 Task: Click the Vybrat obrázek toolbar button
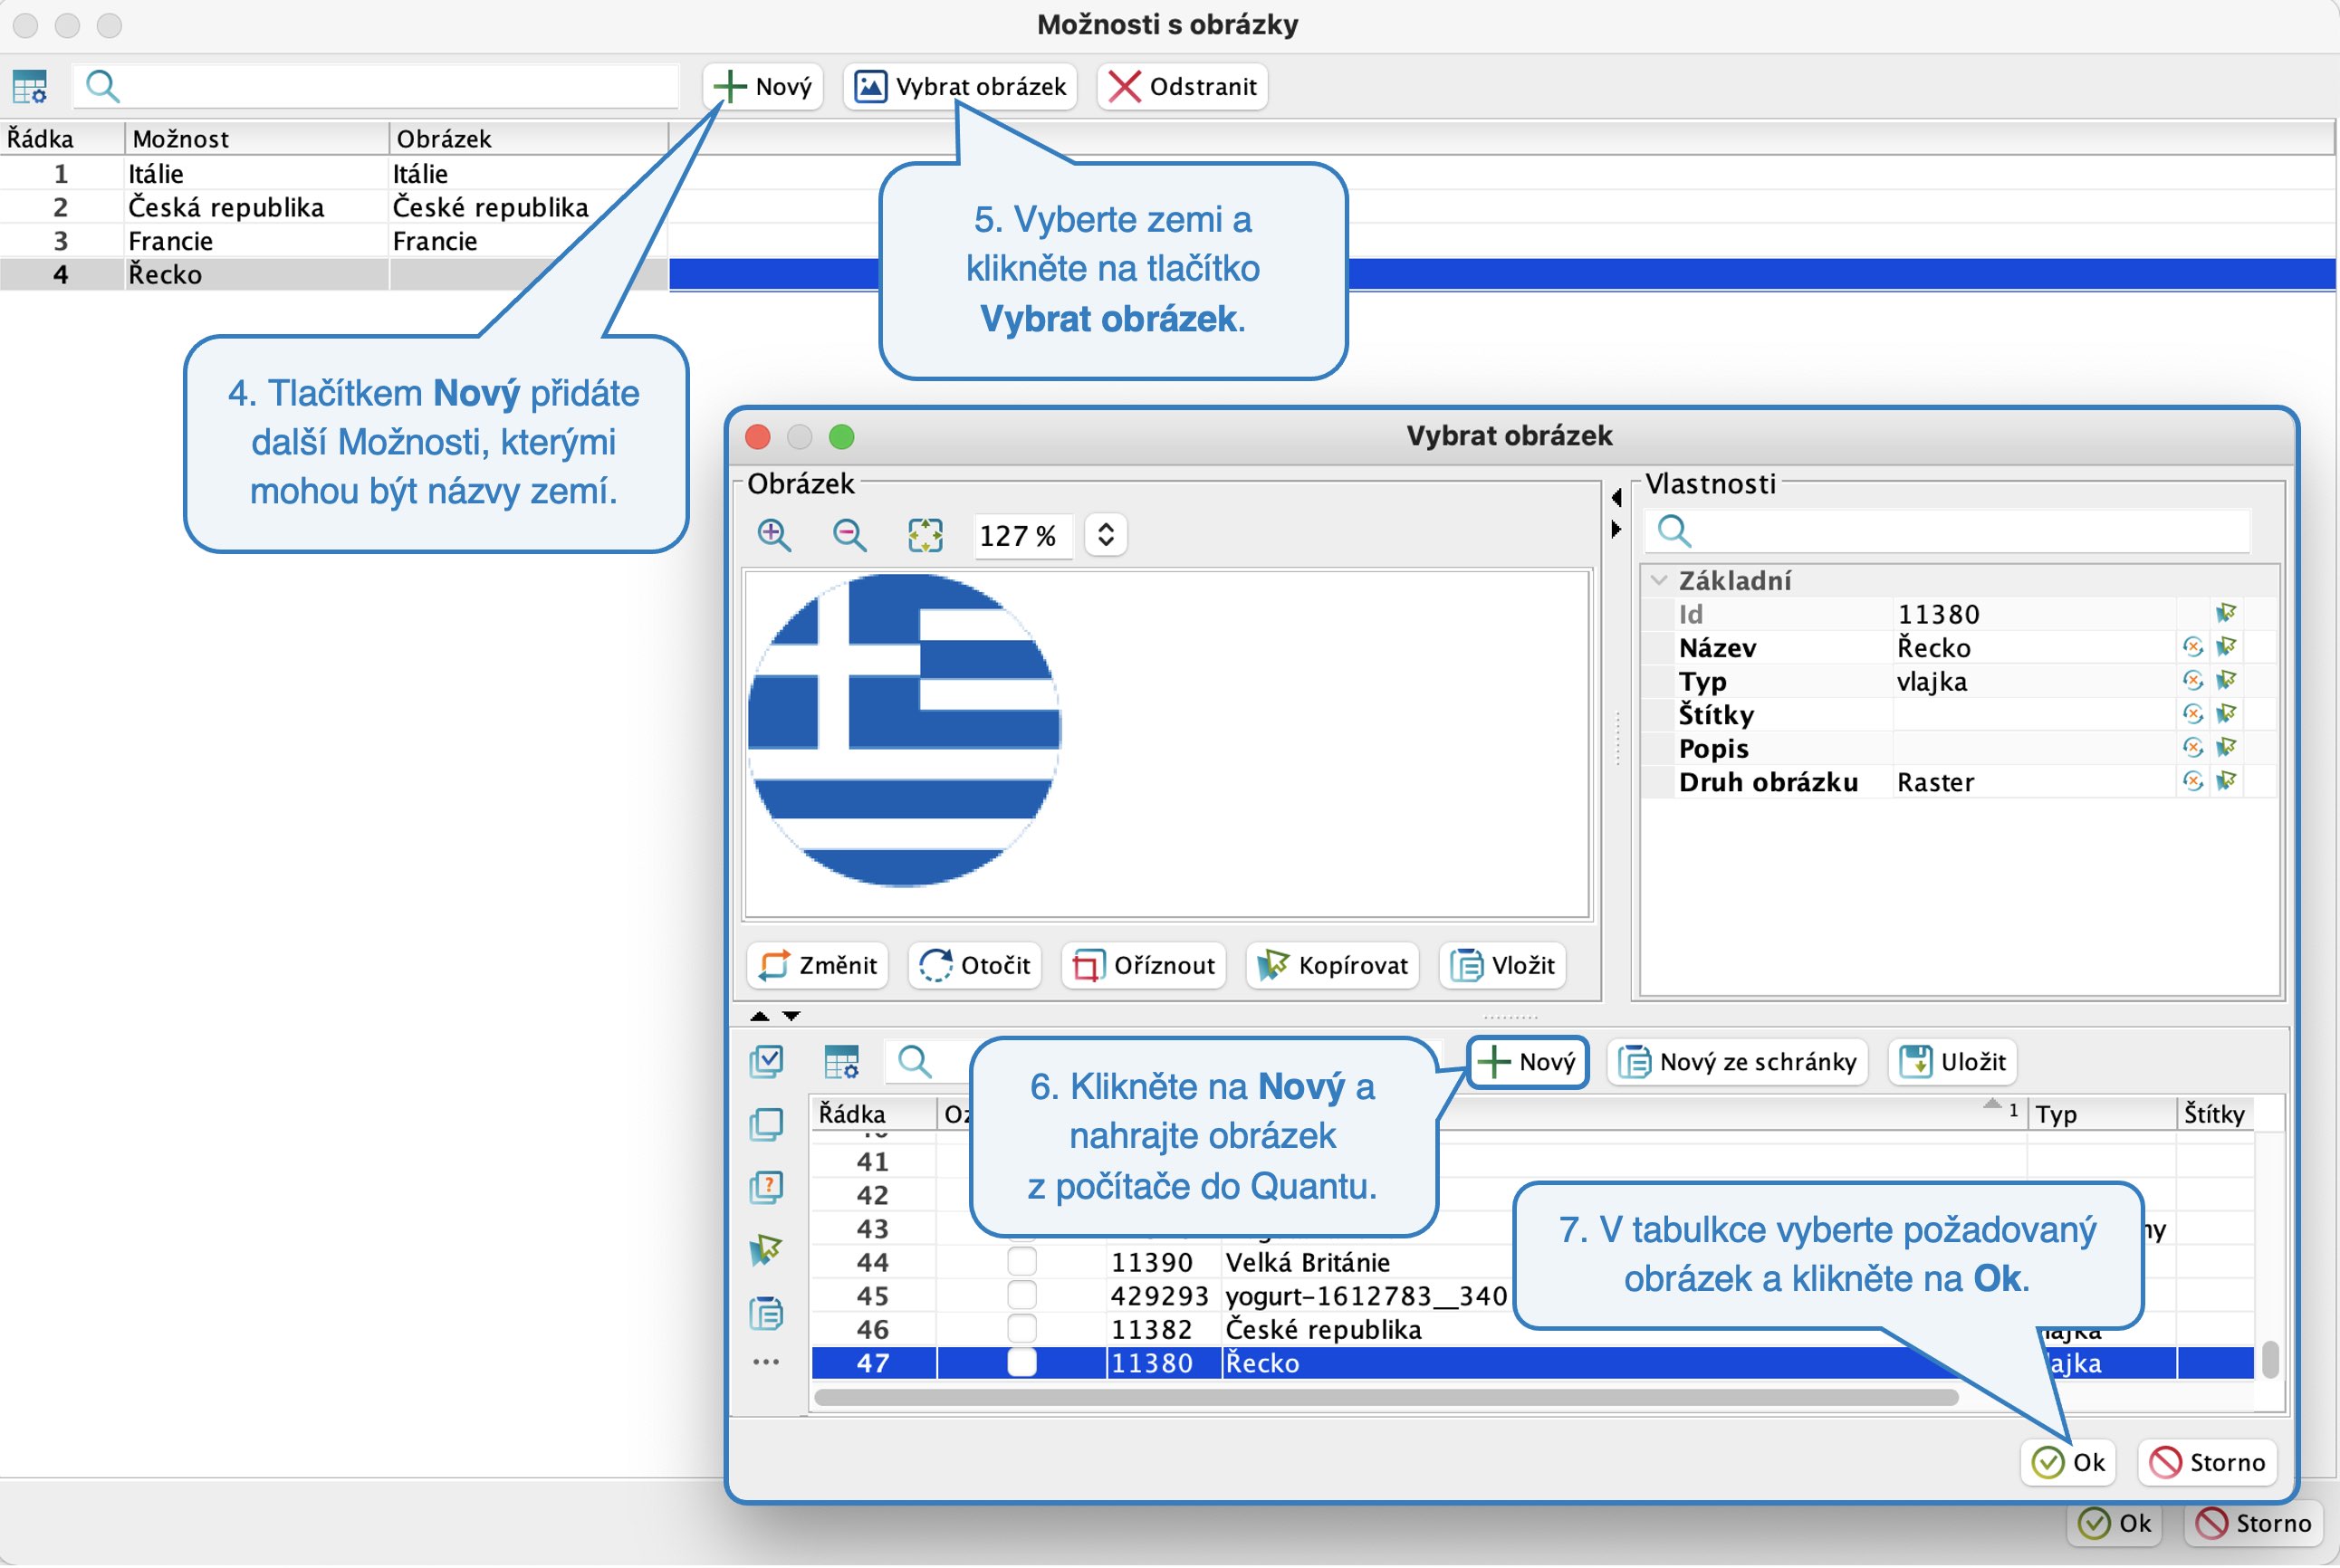tap(960, 87)
